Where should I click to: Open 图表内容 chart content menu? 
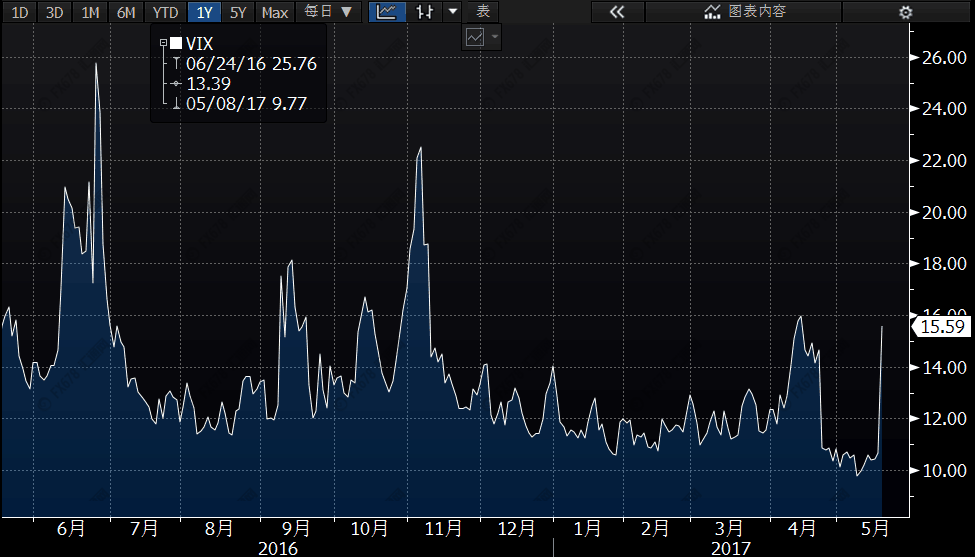745,12
